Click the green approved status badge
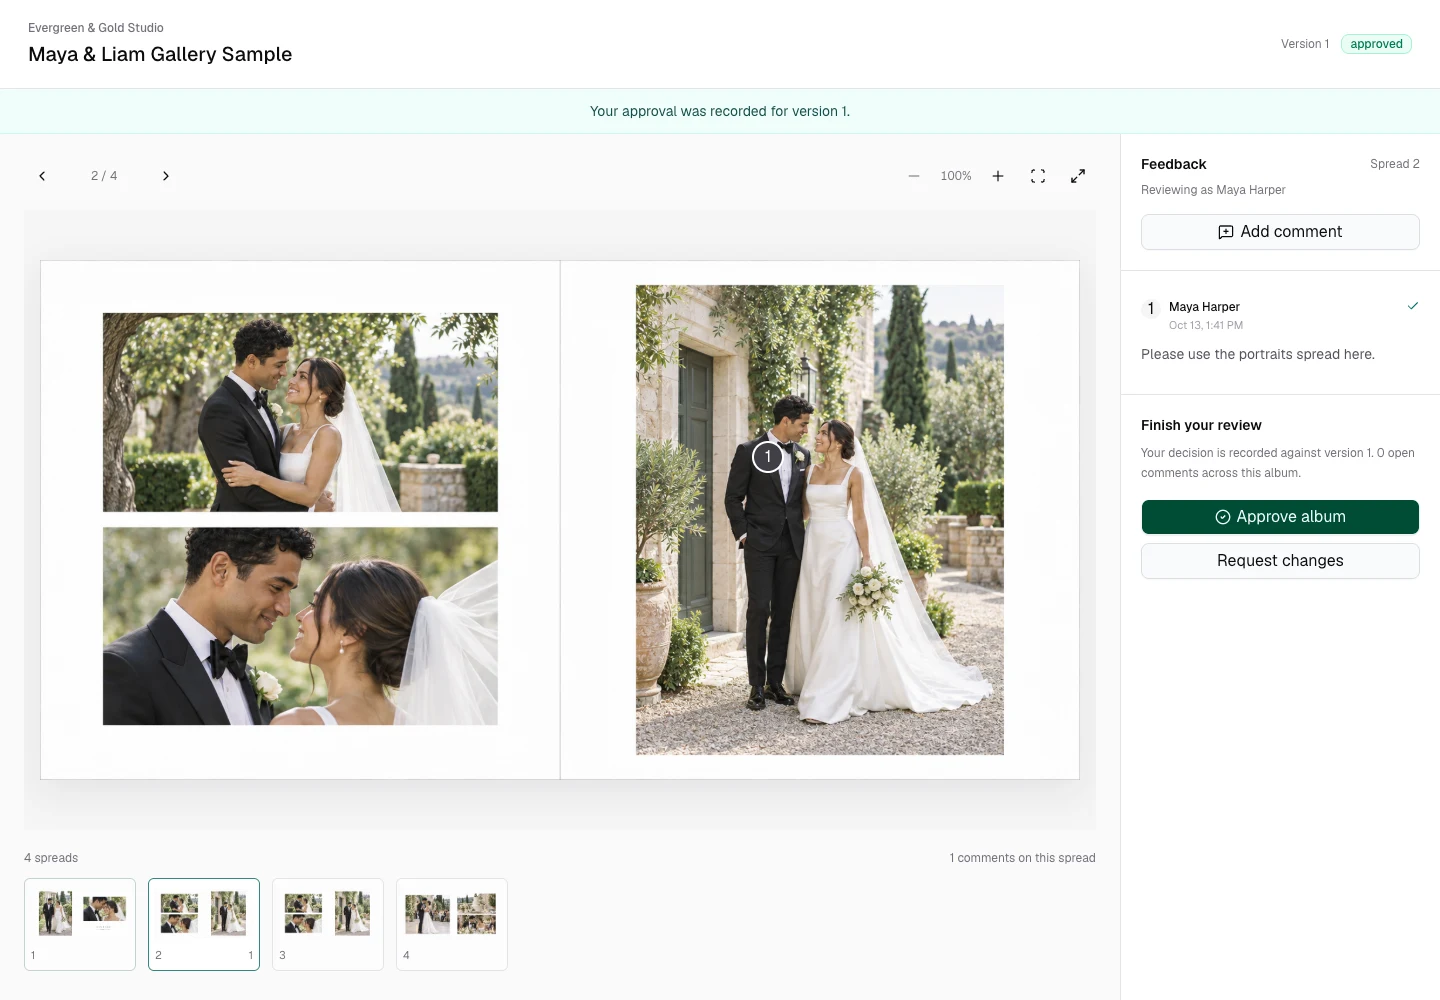 click(1376, 44)
